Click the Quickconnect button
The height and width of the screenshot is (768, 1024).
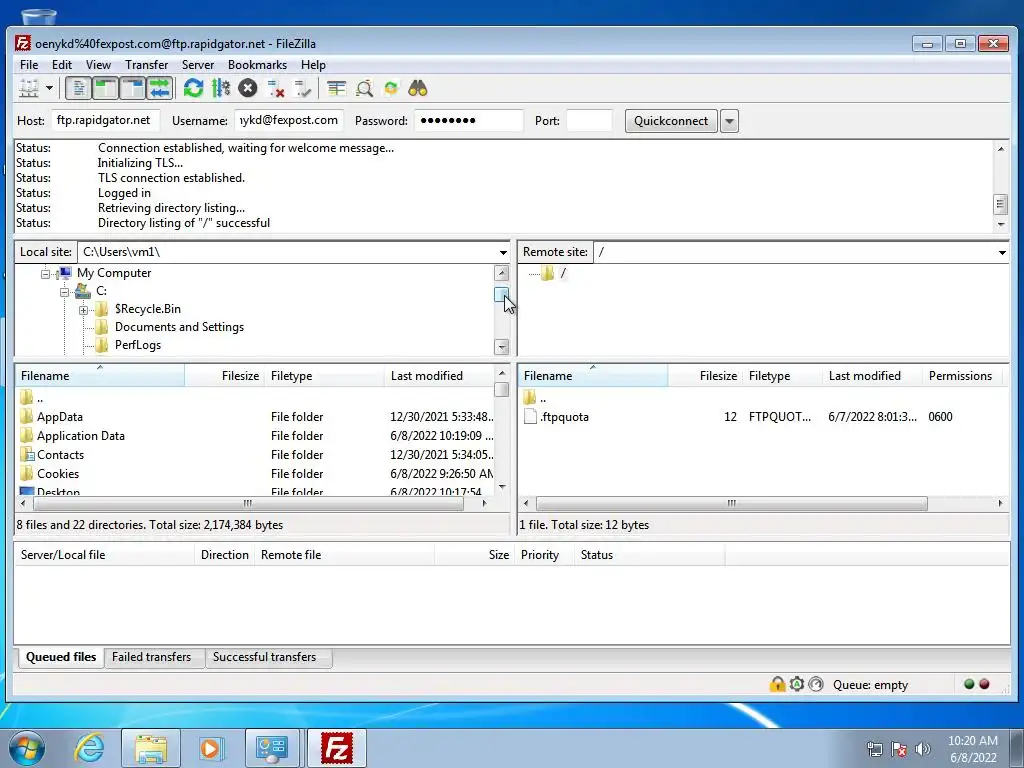[671, 121]
